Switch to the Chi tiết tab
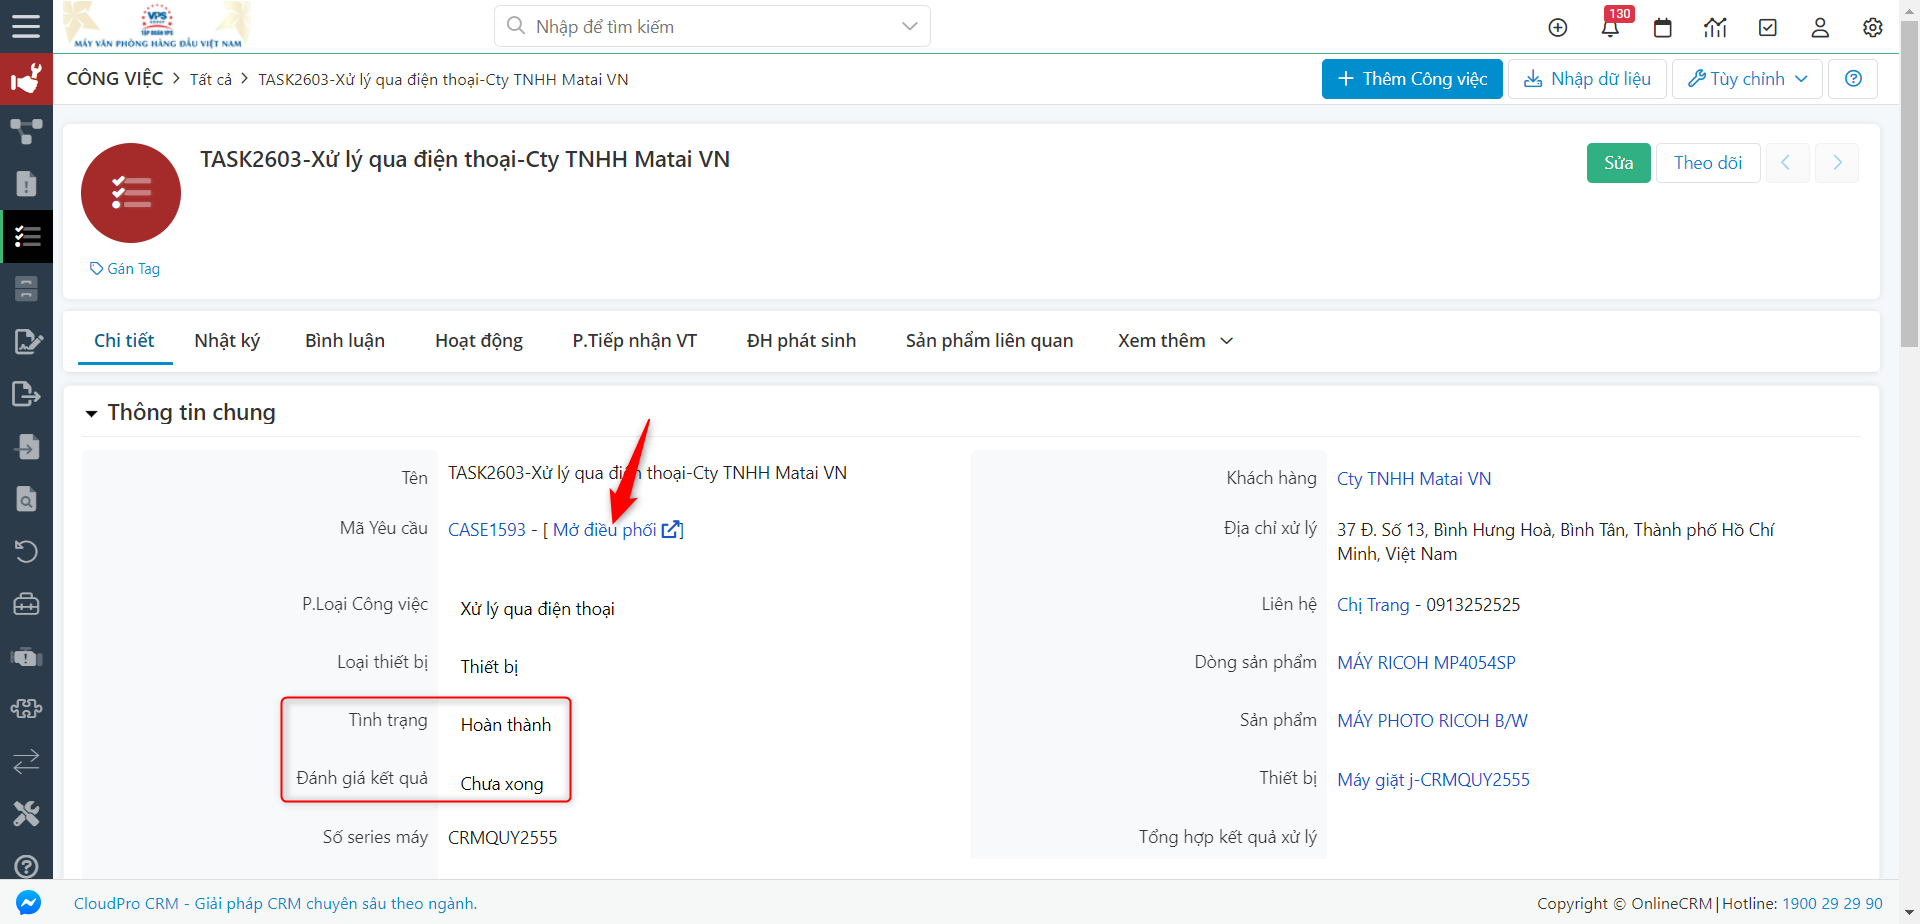This screenshot has height=924, width=1920. click(x=124, y=341)
